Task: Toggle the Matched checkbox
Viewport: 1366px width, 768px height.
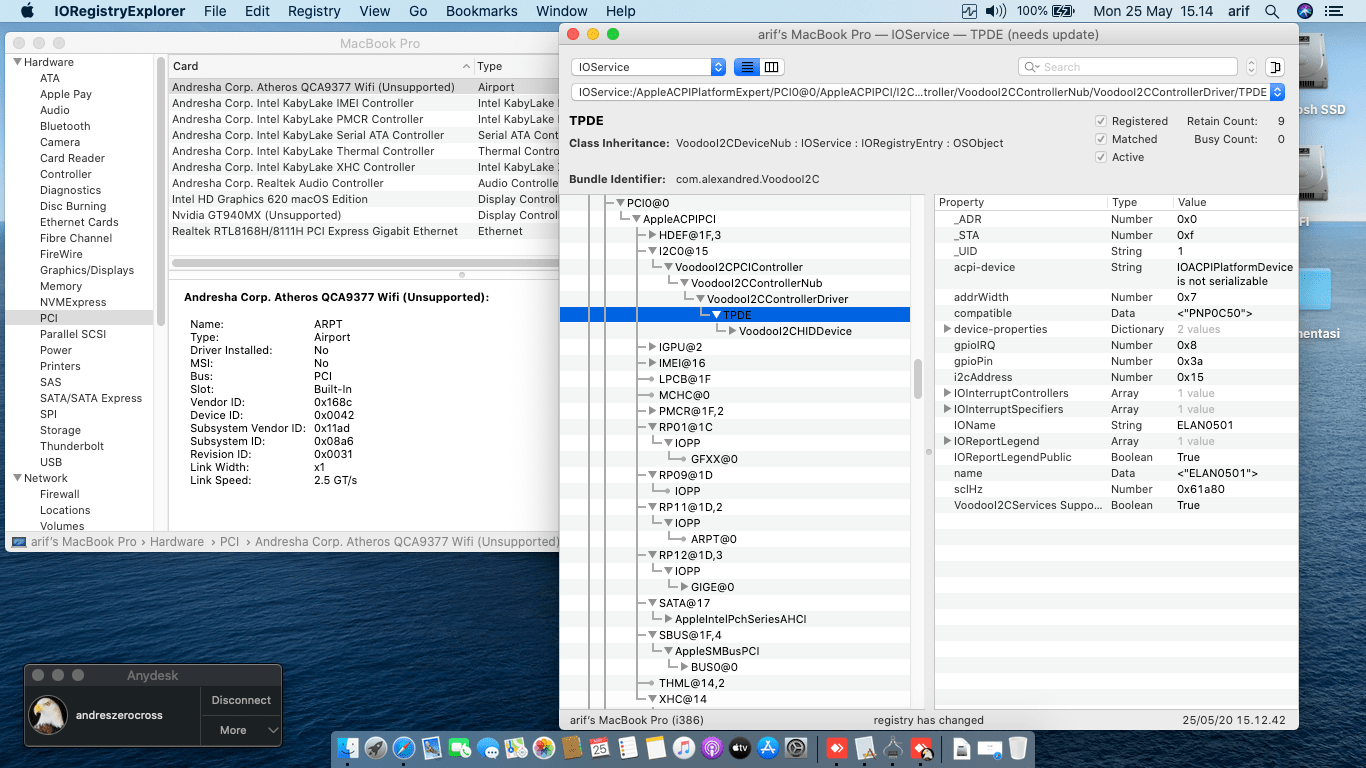Action: coord(1101,139)
